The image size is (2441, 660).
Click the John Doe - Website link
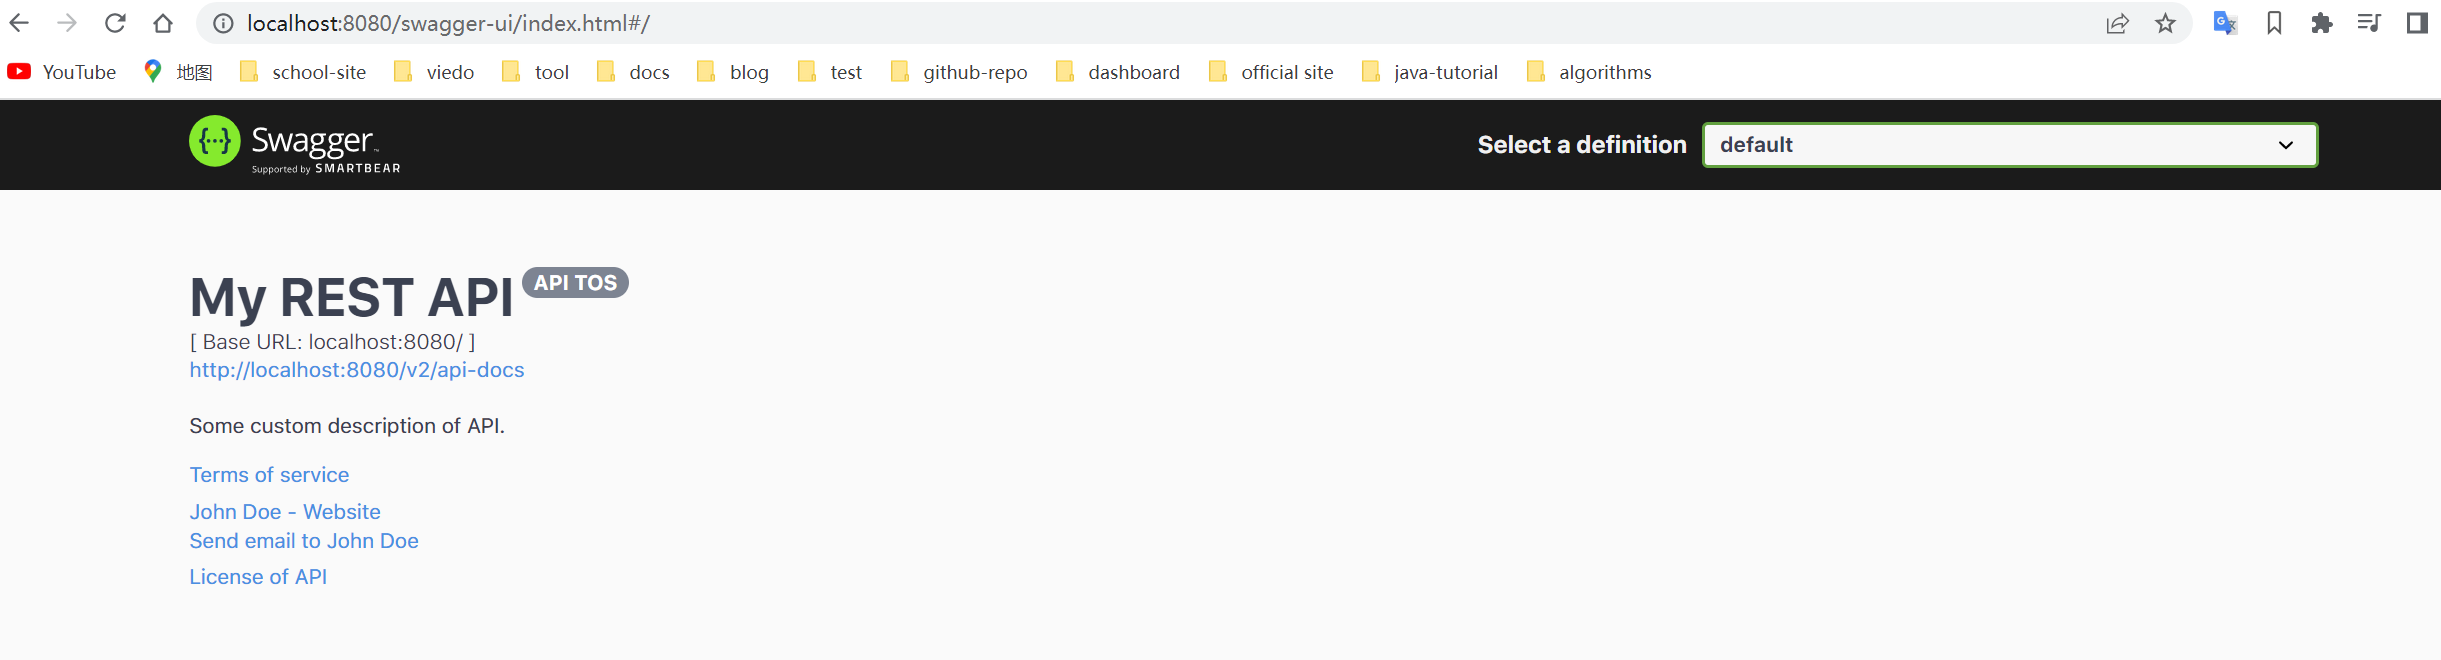tap(285, 512)
